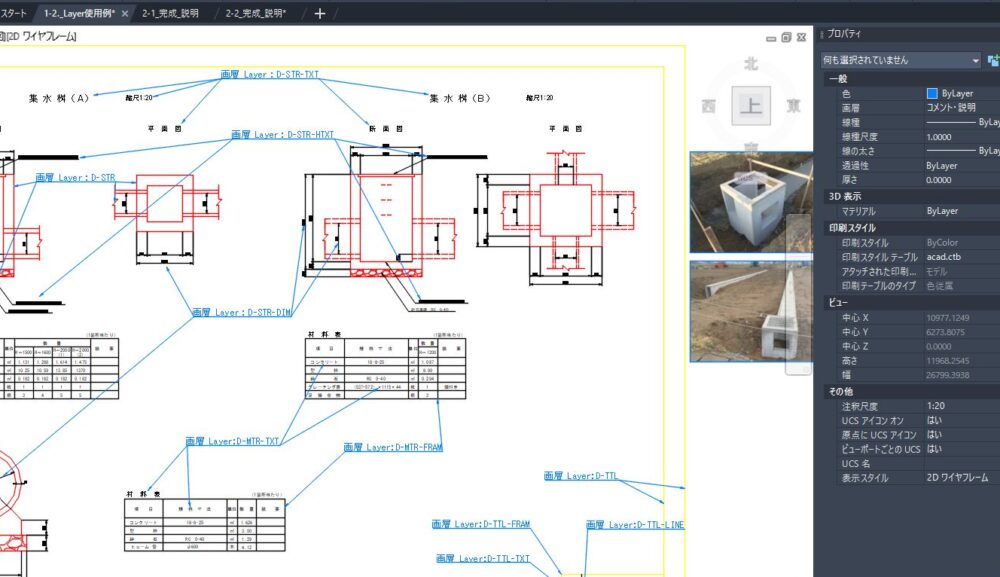
Task: Select the 画層 value コメント・説明
Action: (x=951, y=108)
